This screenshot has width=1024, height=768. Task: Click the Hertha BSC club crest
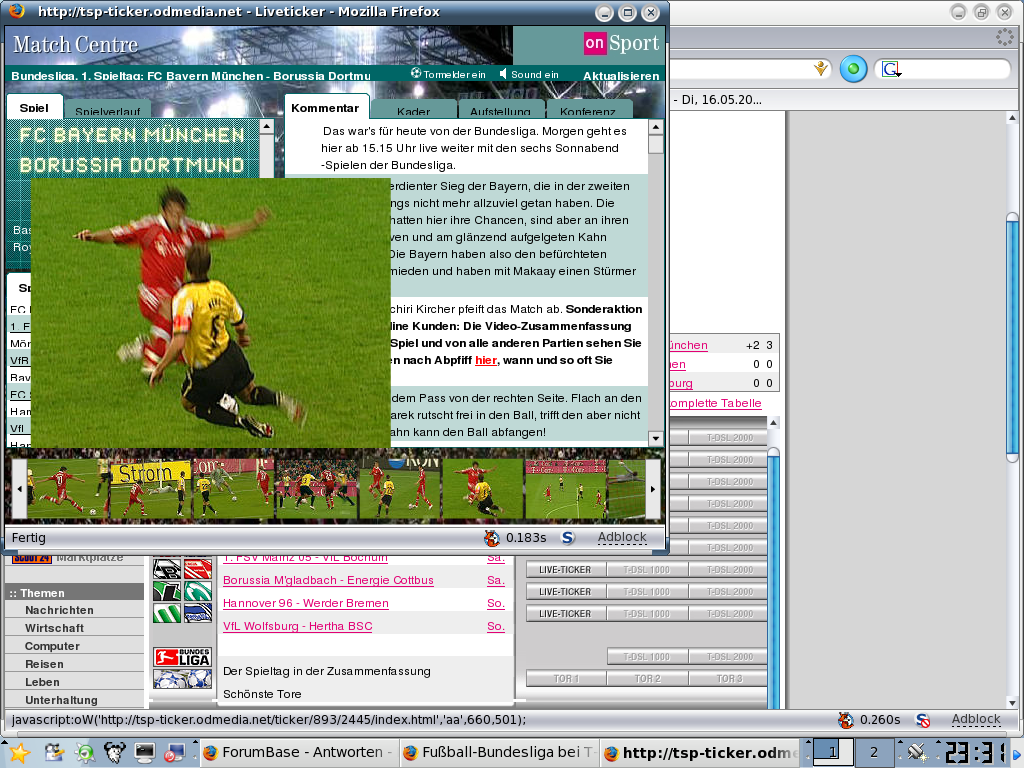pyautogui.click(x=198, y=613)
